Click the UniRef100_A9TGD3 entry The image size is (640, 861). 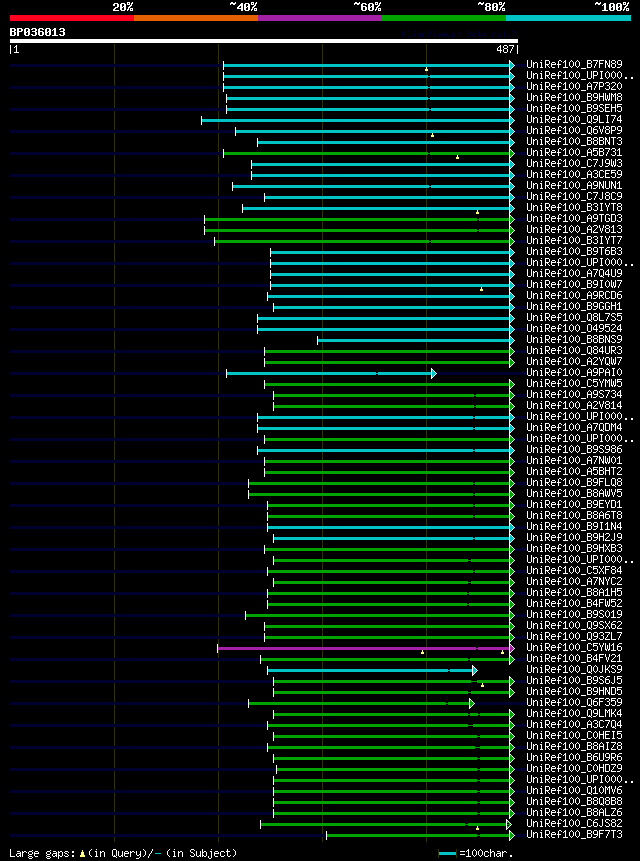pyautogui.click(x=574, y=219)
